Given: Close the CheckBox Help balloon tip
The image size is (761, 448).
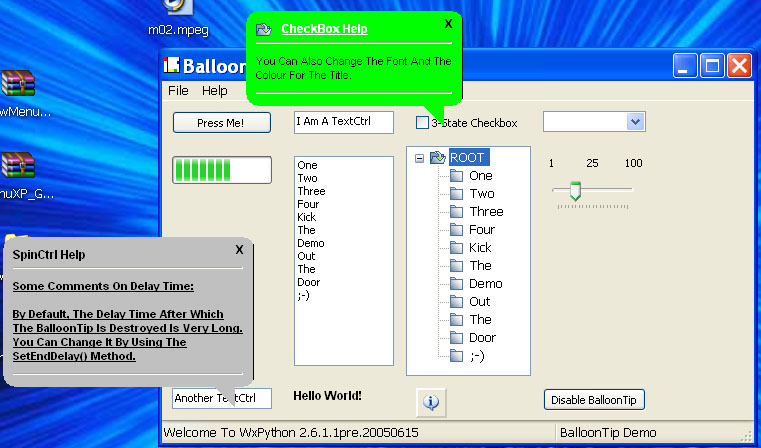Looking at the screenshot, I should 448,23.
